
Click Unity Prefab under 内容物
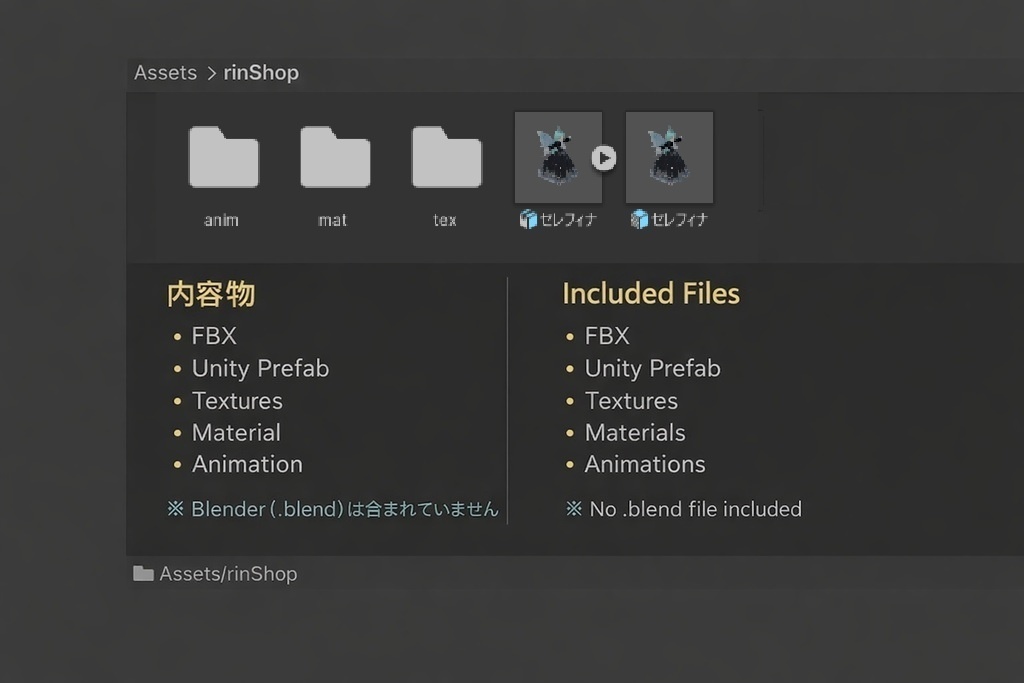point(261,368)
